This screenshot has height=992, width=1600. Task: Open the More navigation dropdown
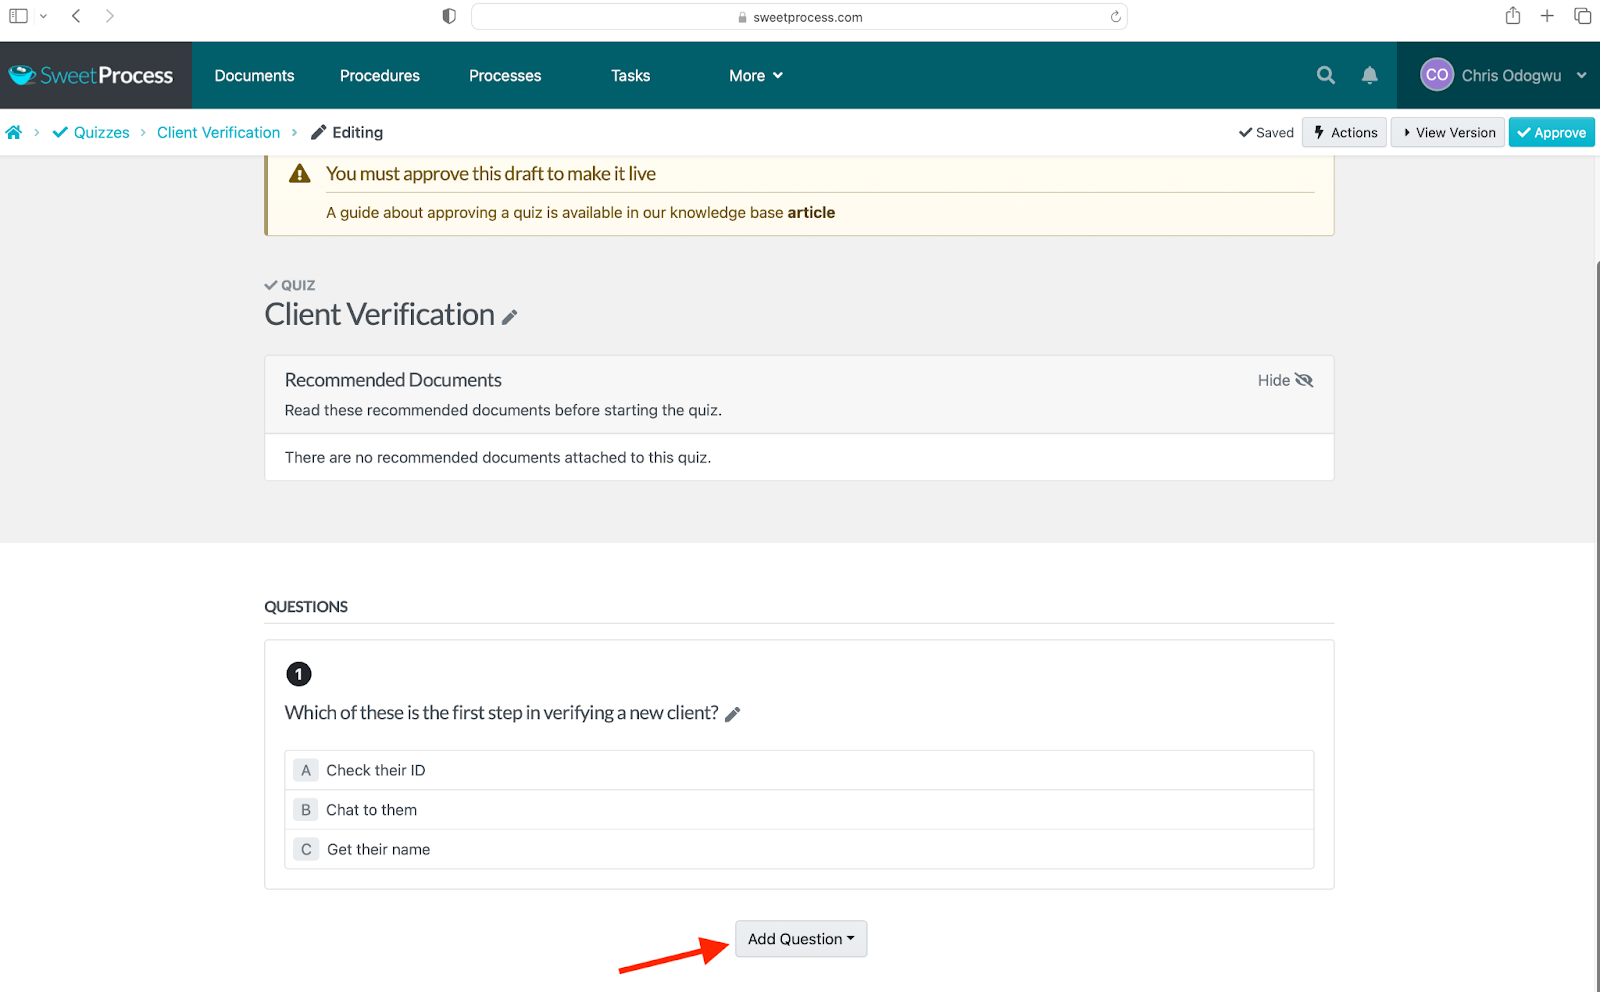click(x=755, y=76)
